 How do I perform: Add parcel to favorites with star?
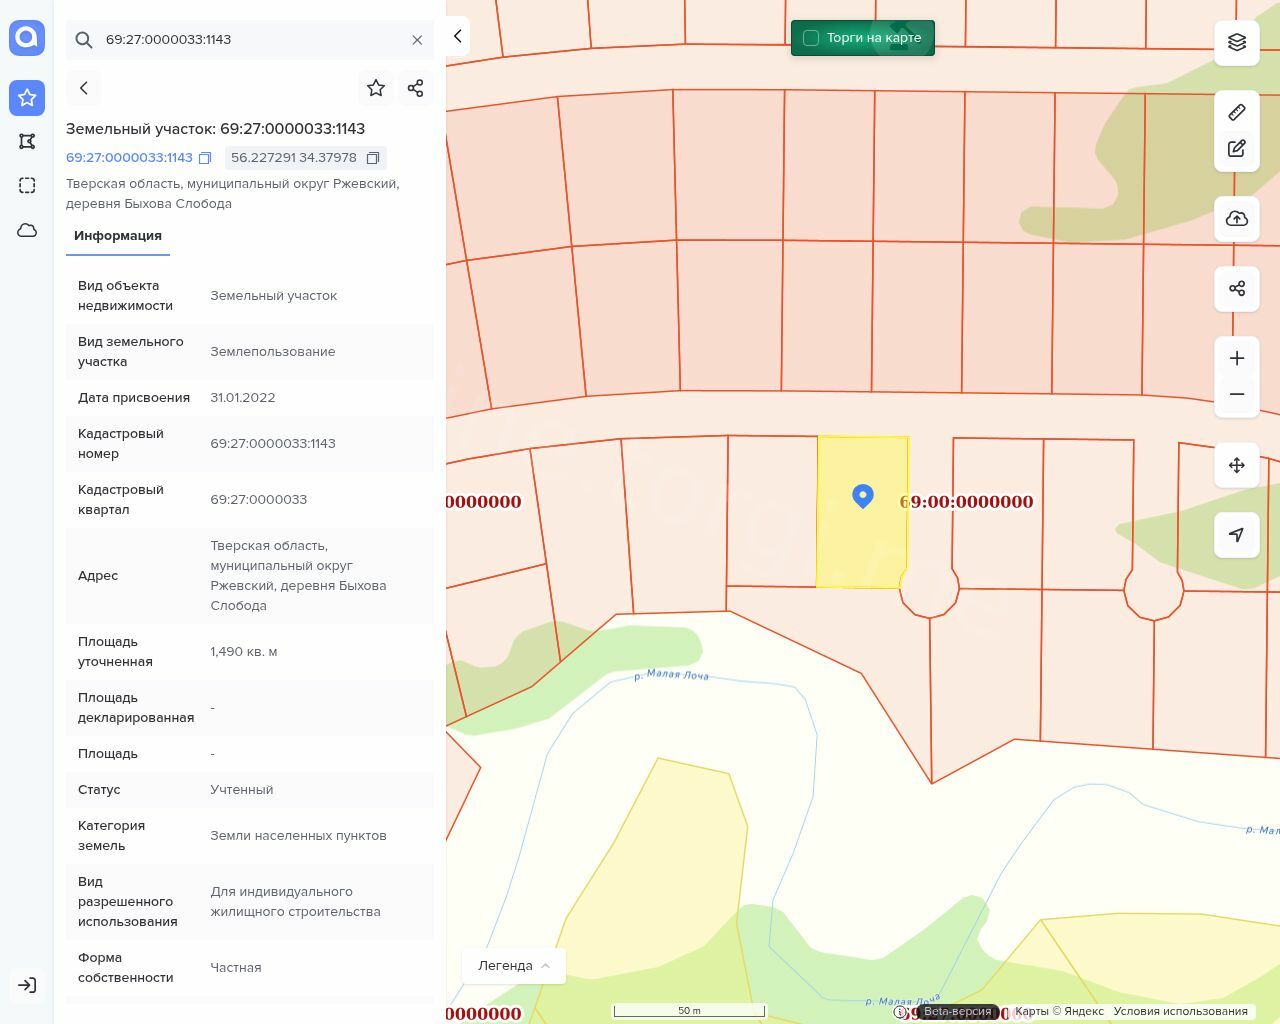tap(376, 88)
